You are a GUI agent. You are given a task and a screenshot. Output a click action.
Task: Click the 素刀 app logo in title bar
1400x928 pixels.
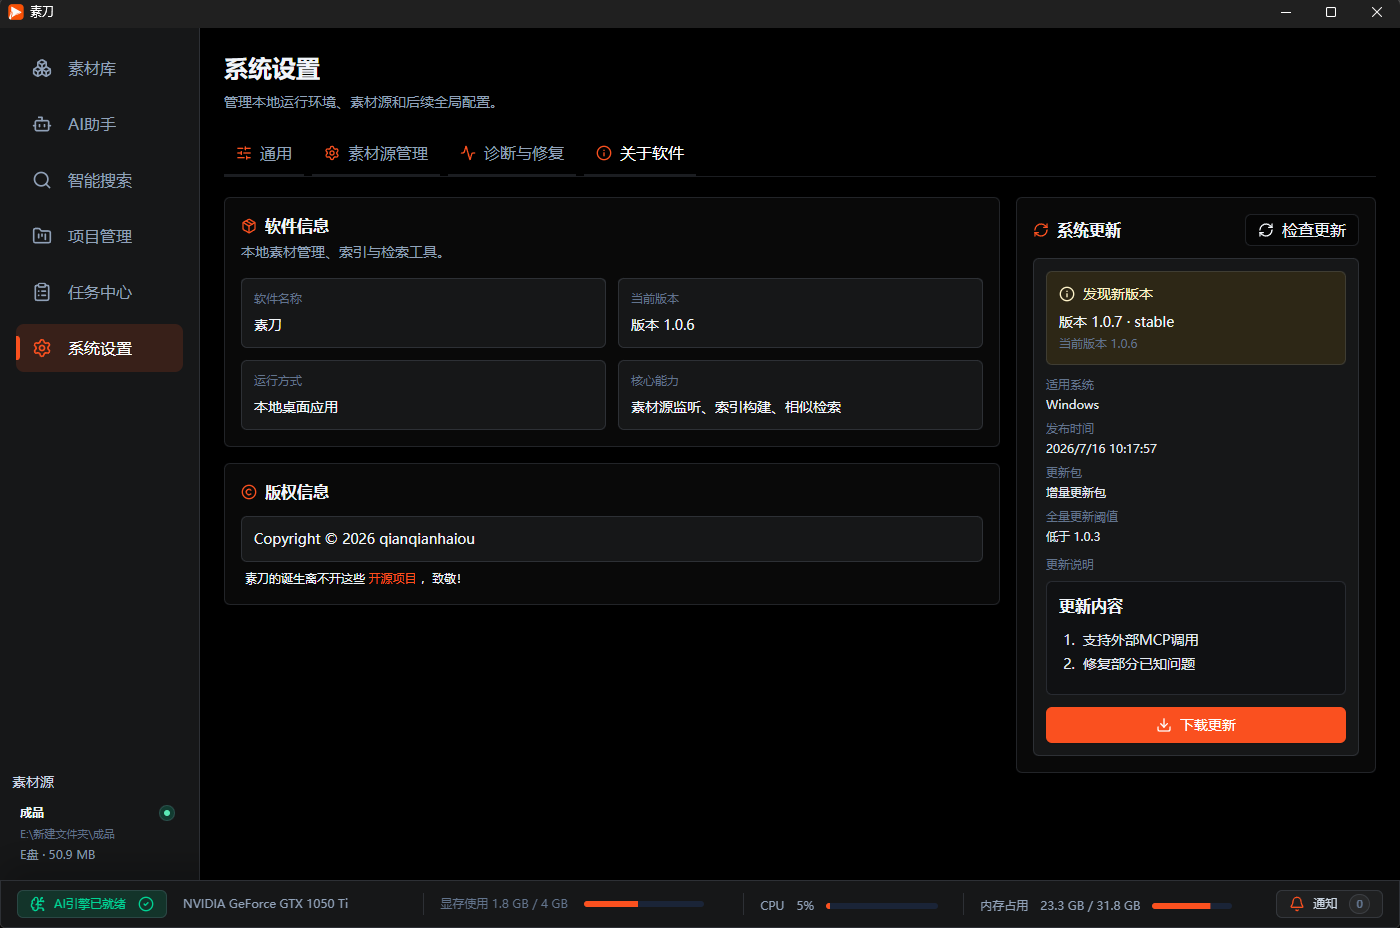pyautogui.click(x=15, y=12)
